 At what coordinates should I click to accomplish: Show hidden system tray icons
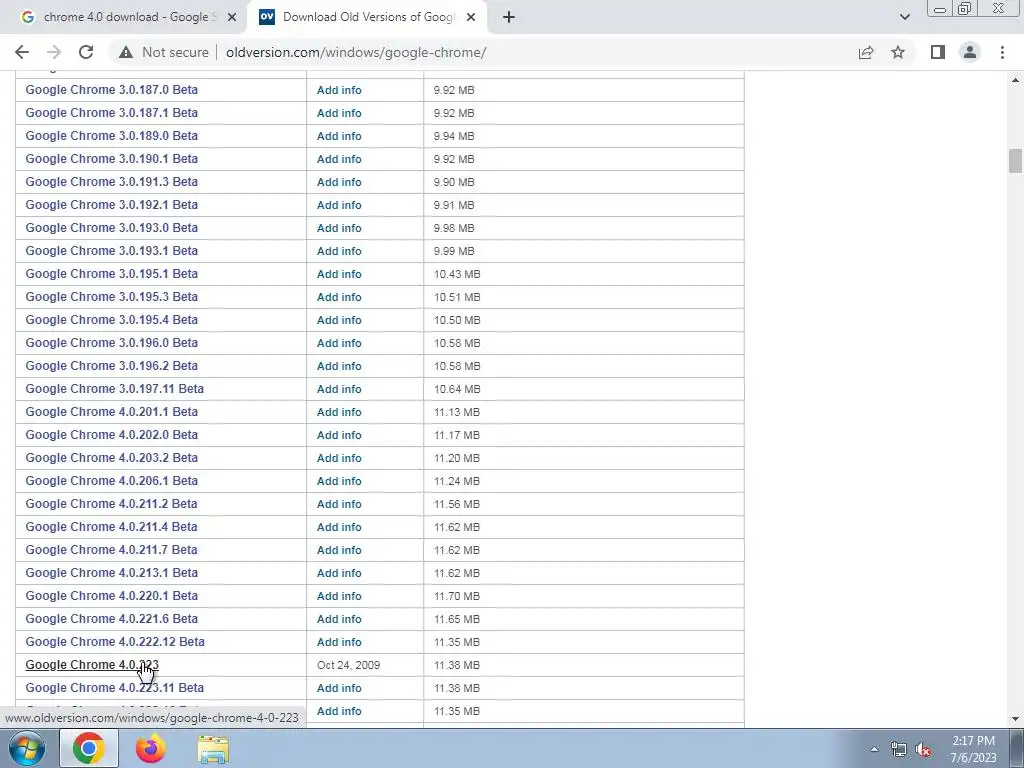(x=874, y=749)
